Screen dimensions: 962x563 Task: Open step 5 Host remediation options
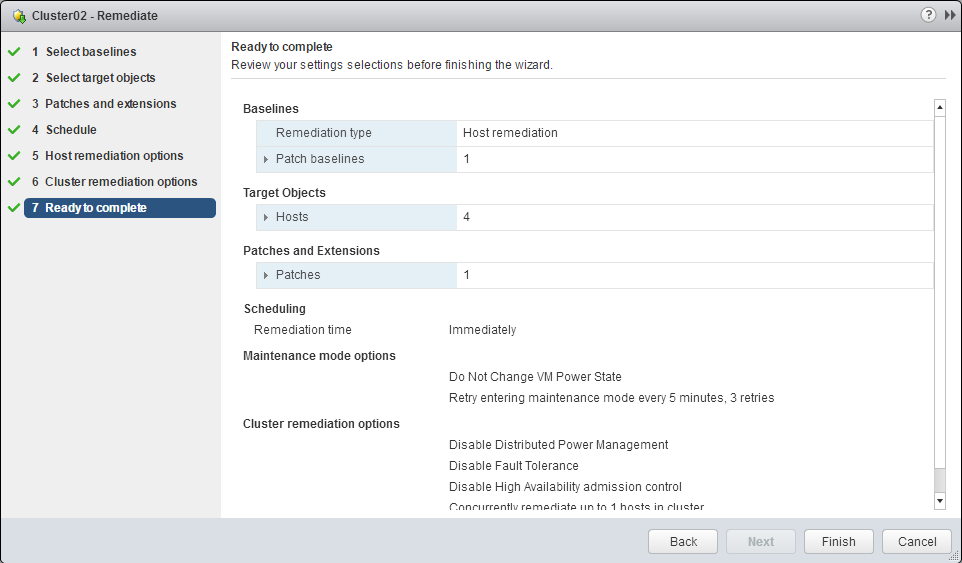click(x=114, y=156)
